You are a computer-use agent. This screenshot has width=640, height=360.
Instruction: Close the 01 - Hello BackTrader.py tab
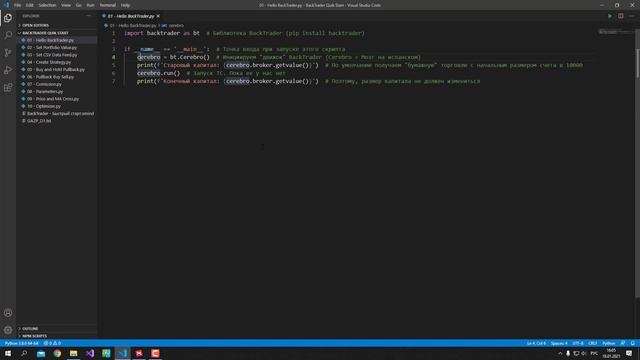(158, 16)
